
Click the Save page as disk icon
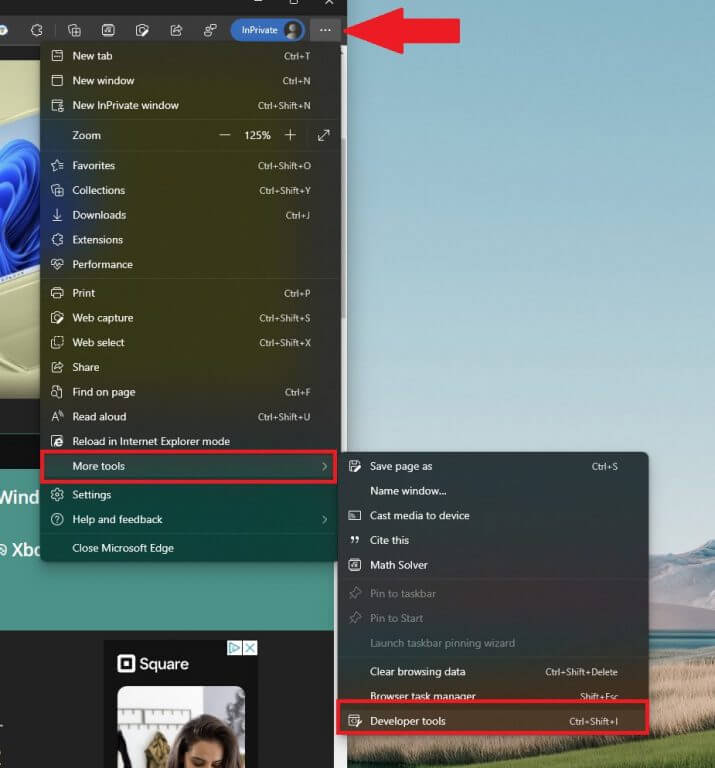(355, 466)
